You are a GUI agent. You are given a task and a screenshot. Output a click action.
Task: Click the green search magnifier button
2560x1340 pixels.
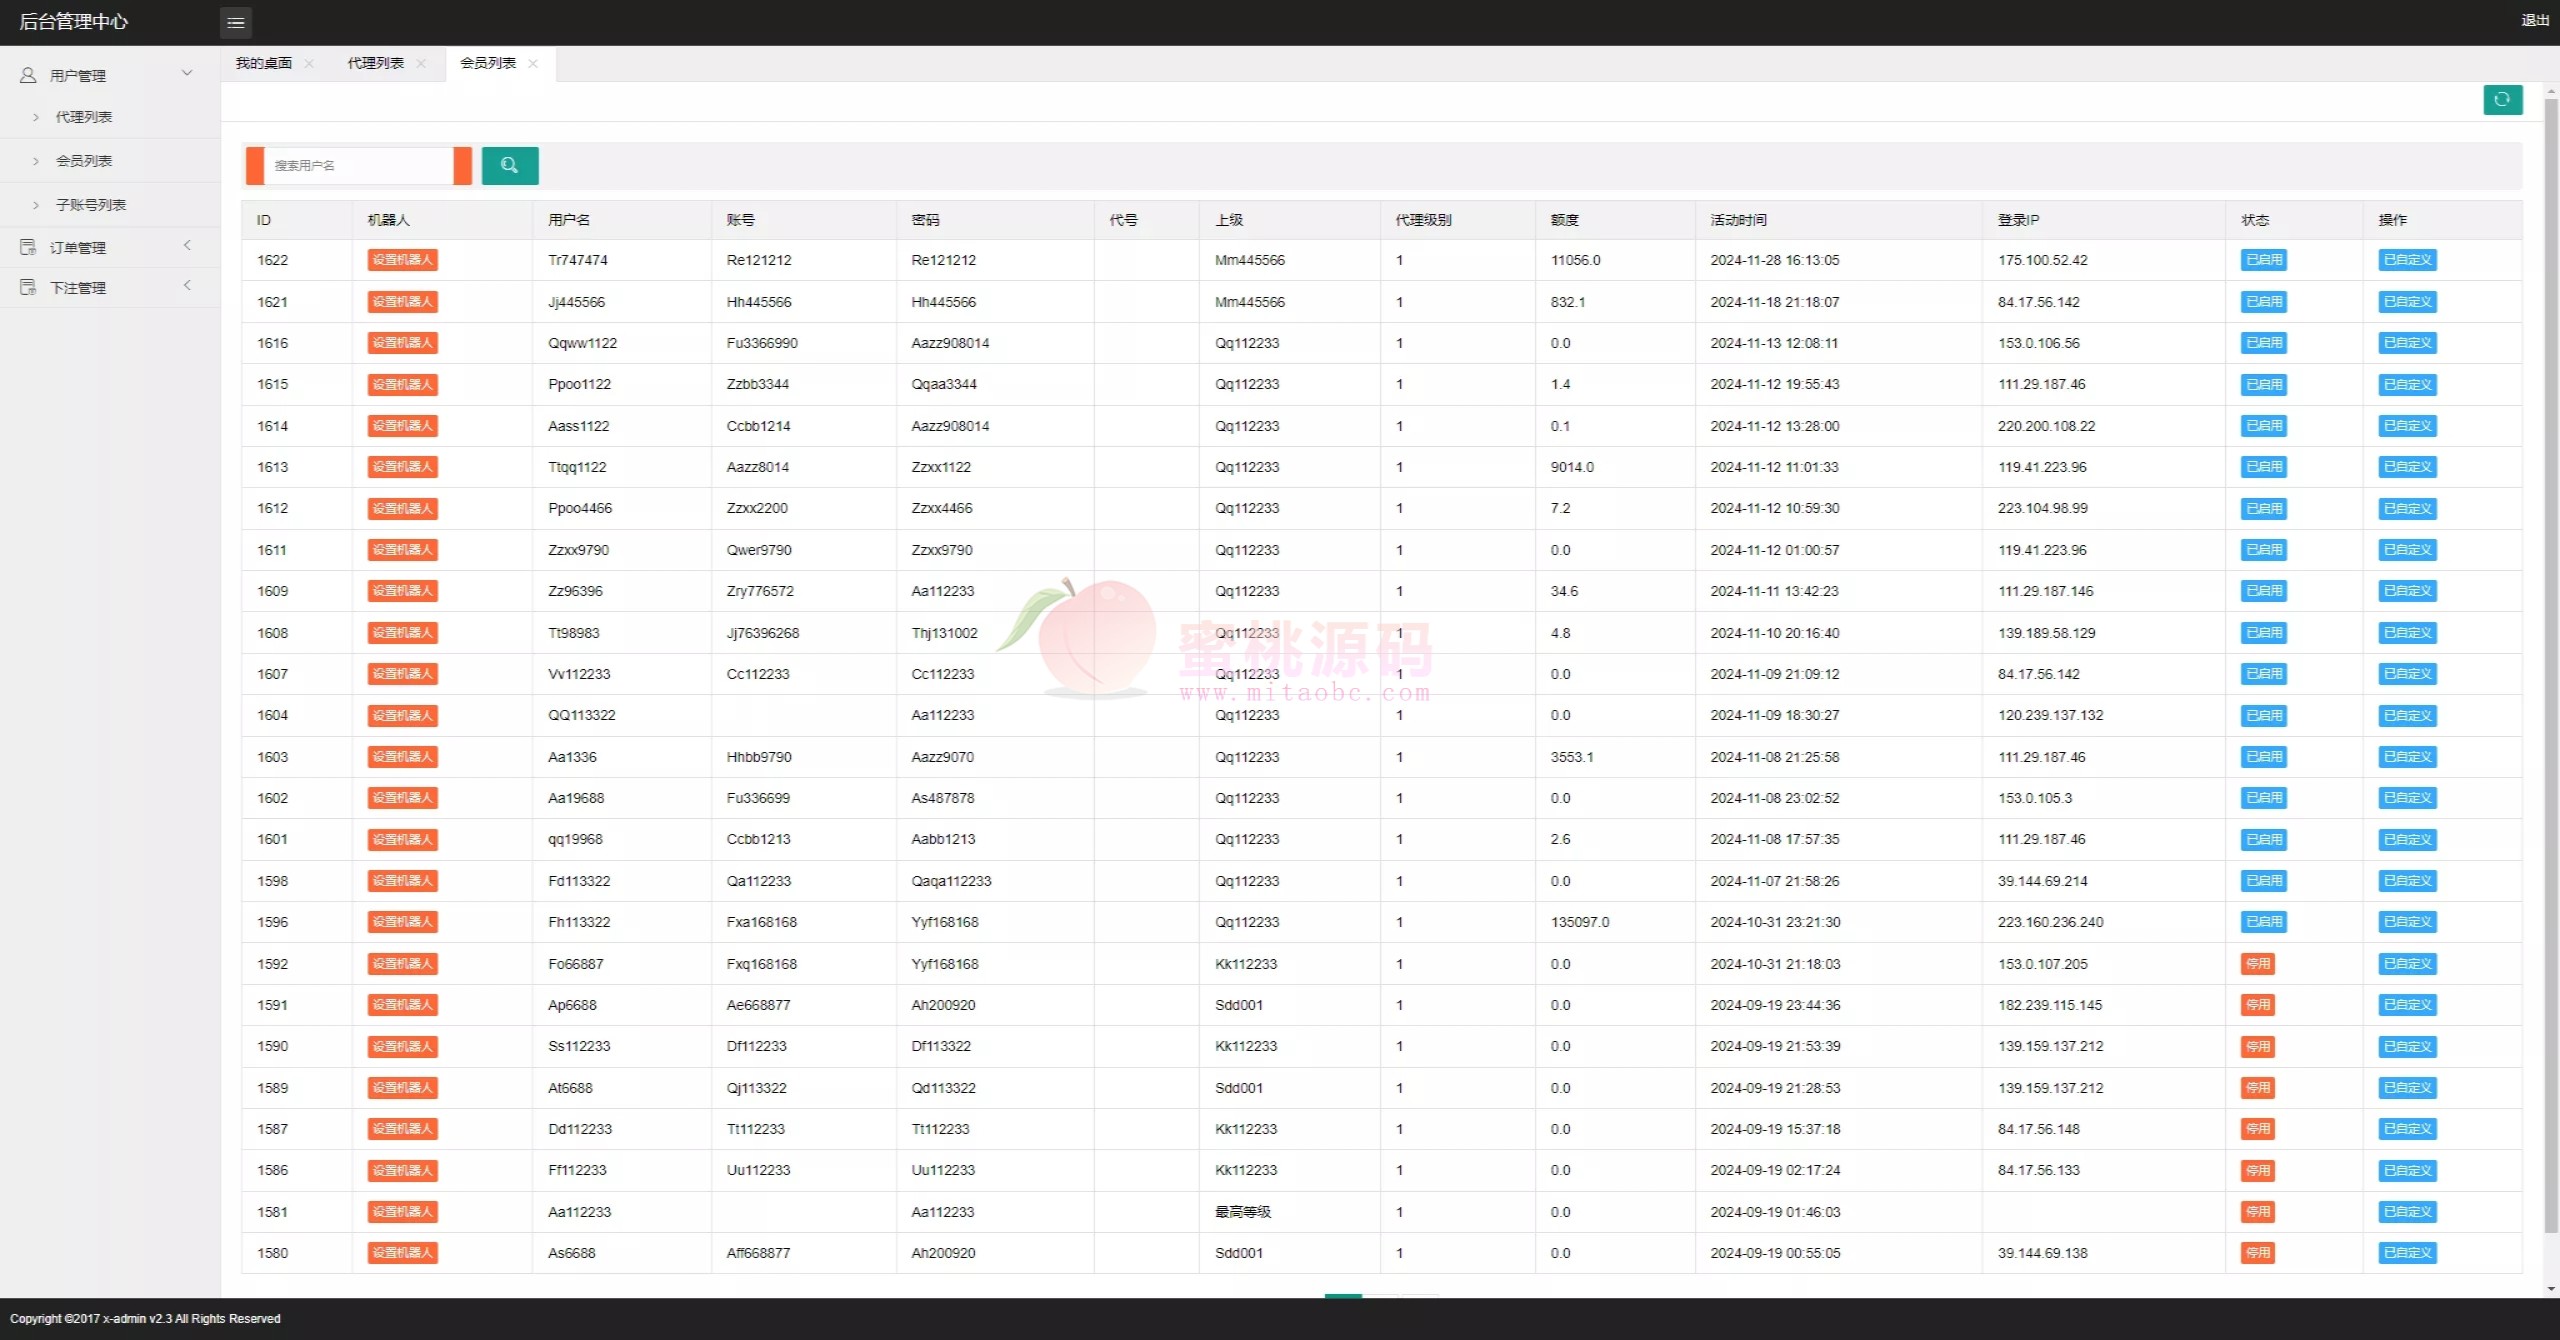tap(510, 166)
